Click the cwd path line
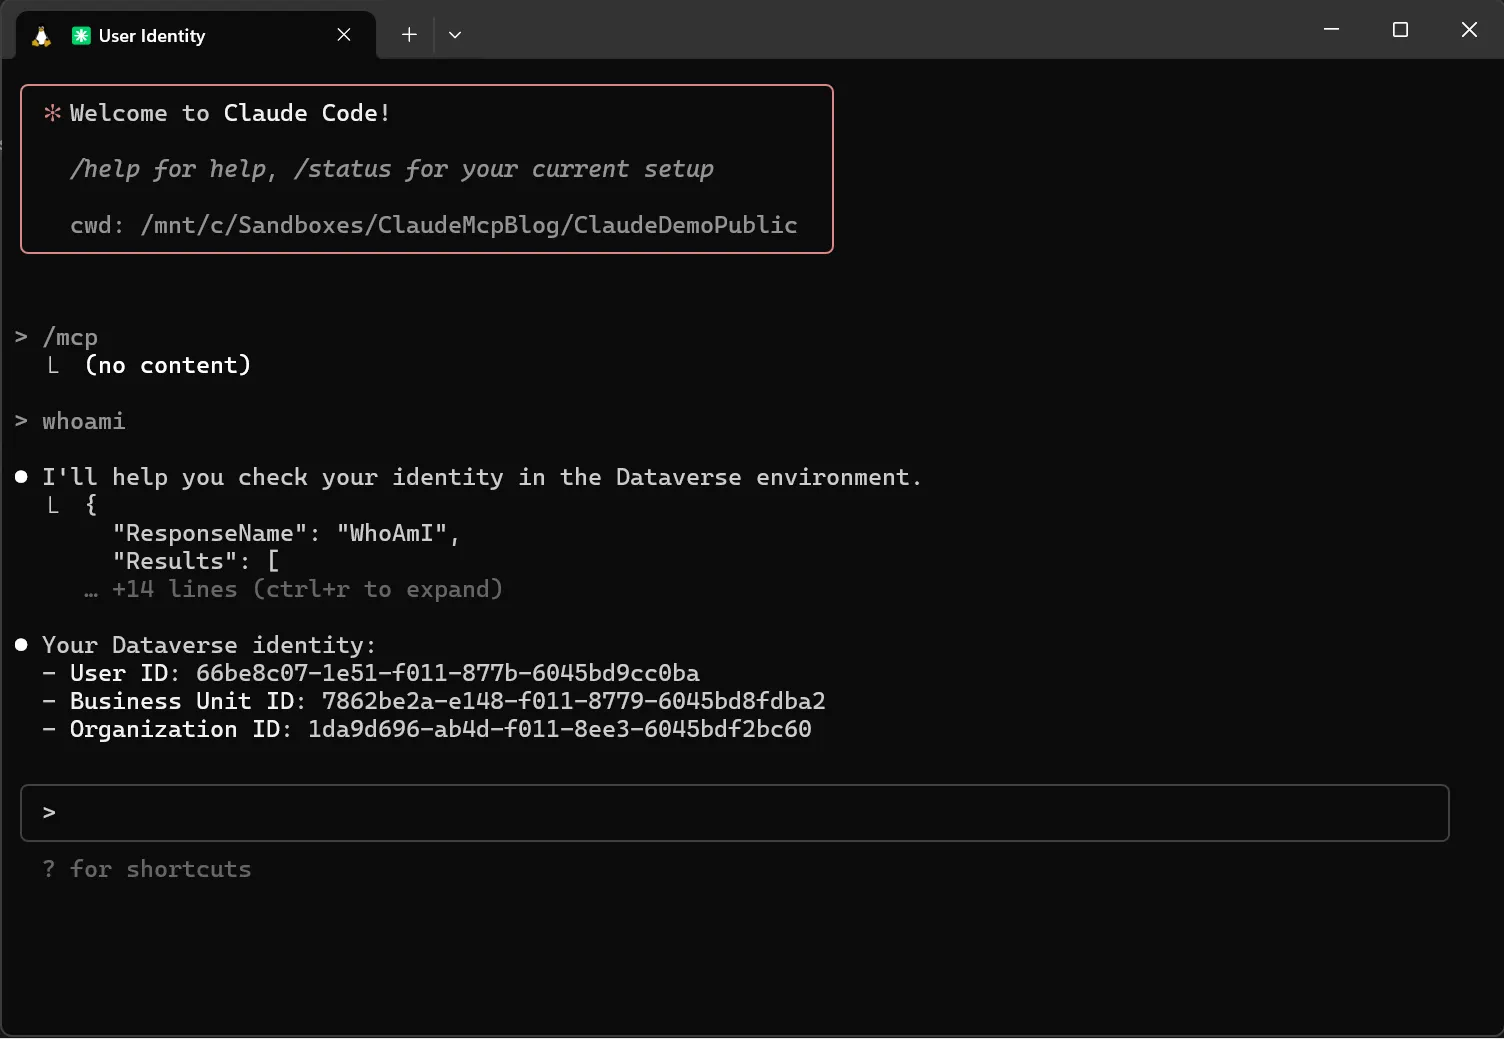The height and width of the screenshot is (1039, 1504). 433,225
